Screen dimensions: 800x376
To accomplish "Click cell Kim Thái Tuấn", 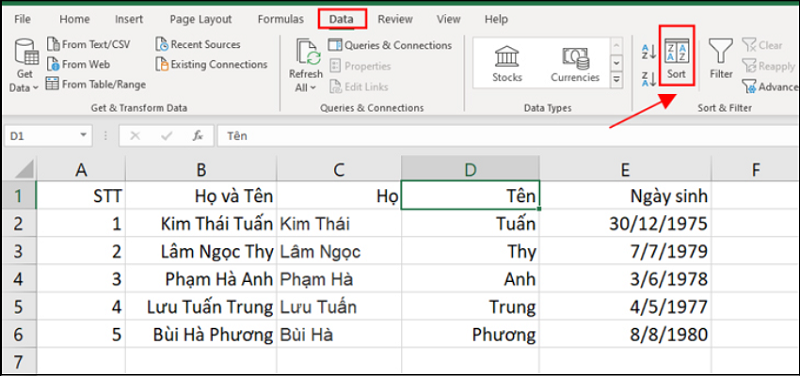I will point(201,223).
